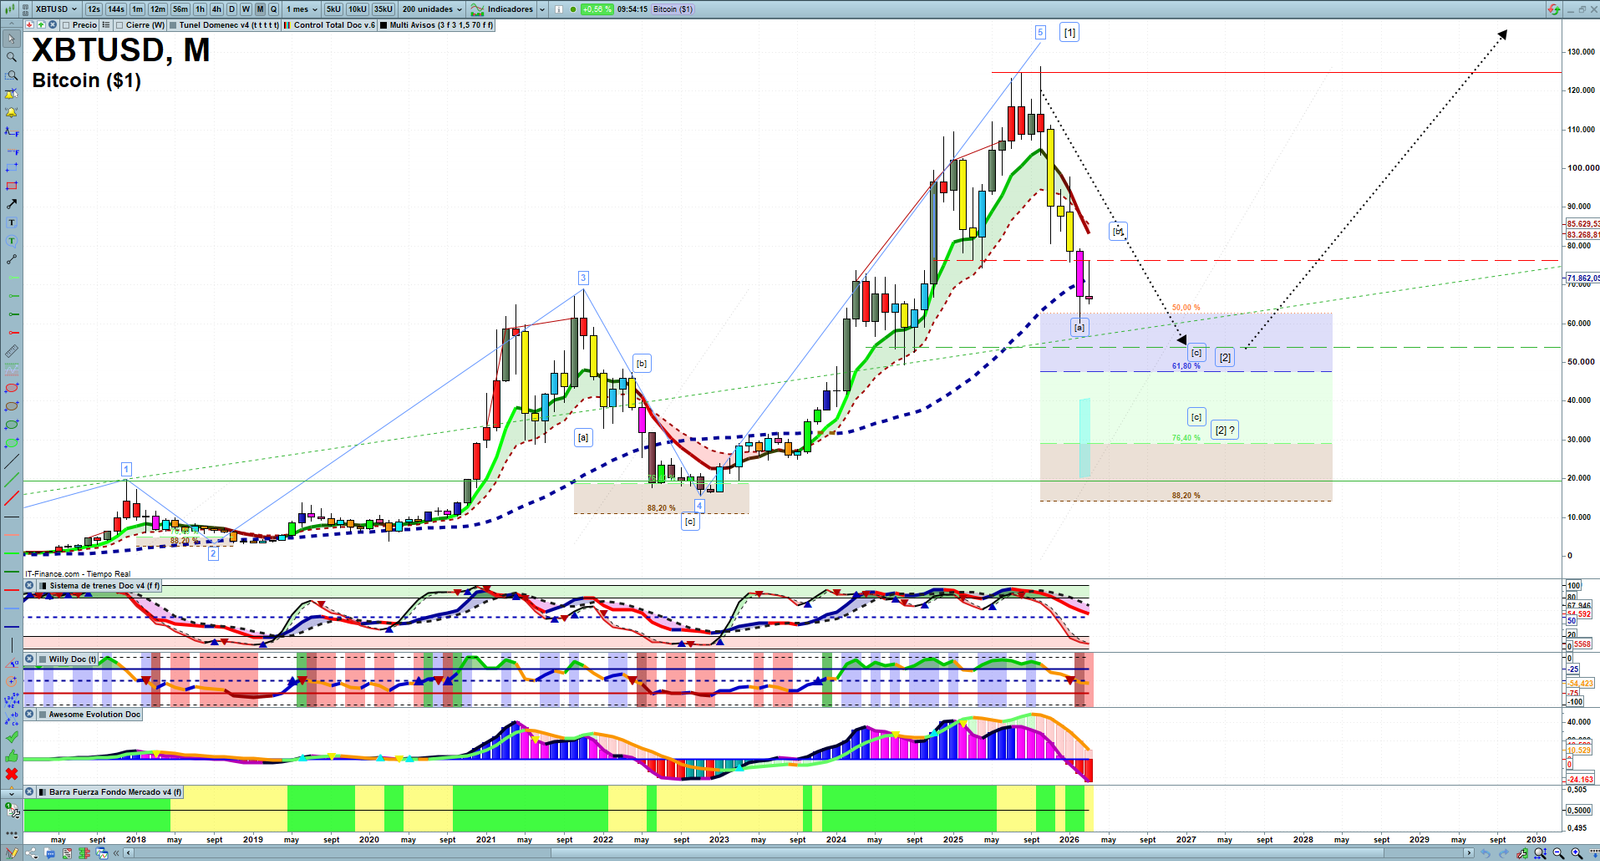Close the Willy Doc indicator panel
This screenshot has height=861, width=1600.
pos(29,660)
